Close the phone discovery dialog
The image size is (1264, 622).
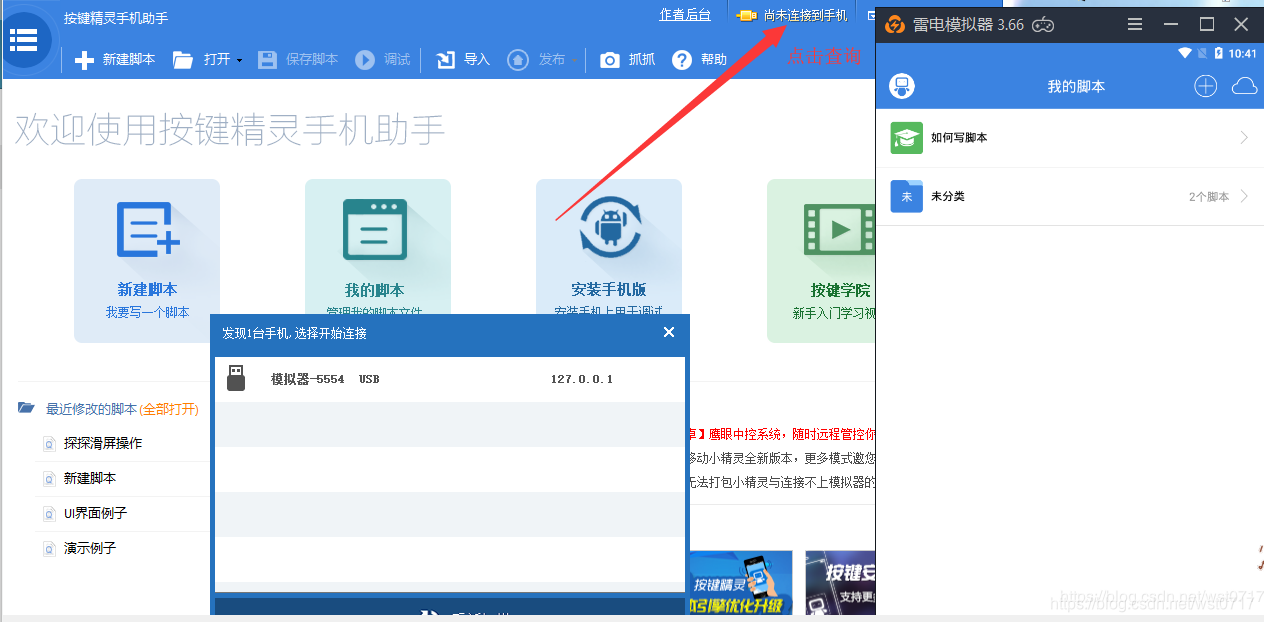coord(669,332)
